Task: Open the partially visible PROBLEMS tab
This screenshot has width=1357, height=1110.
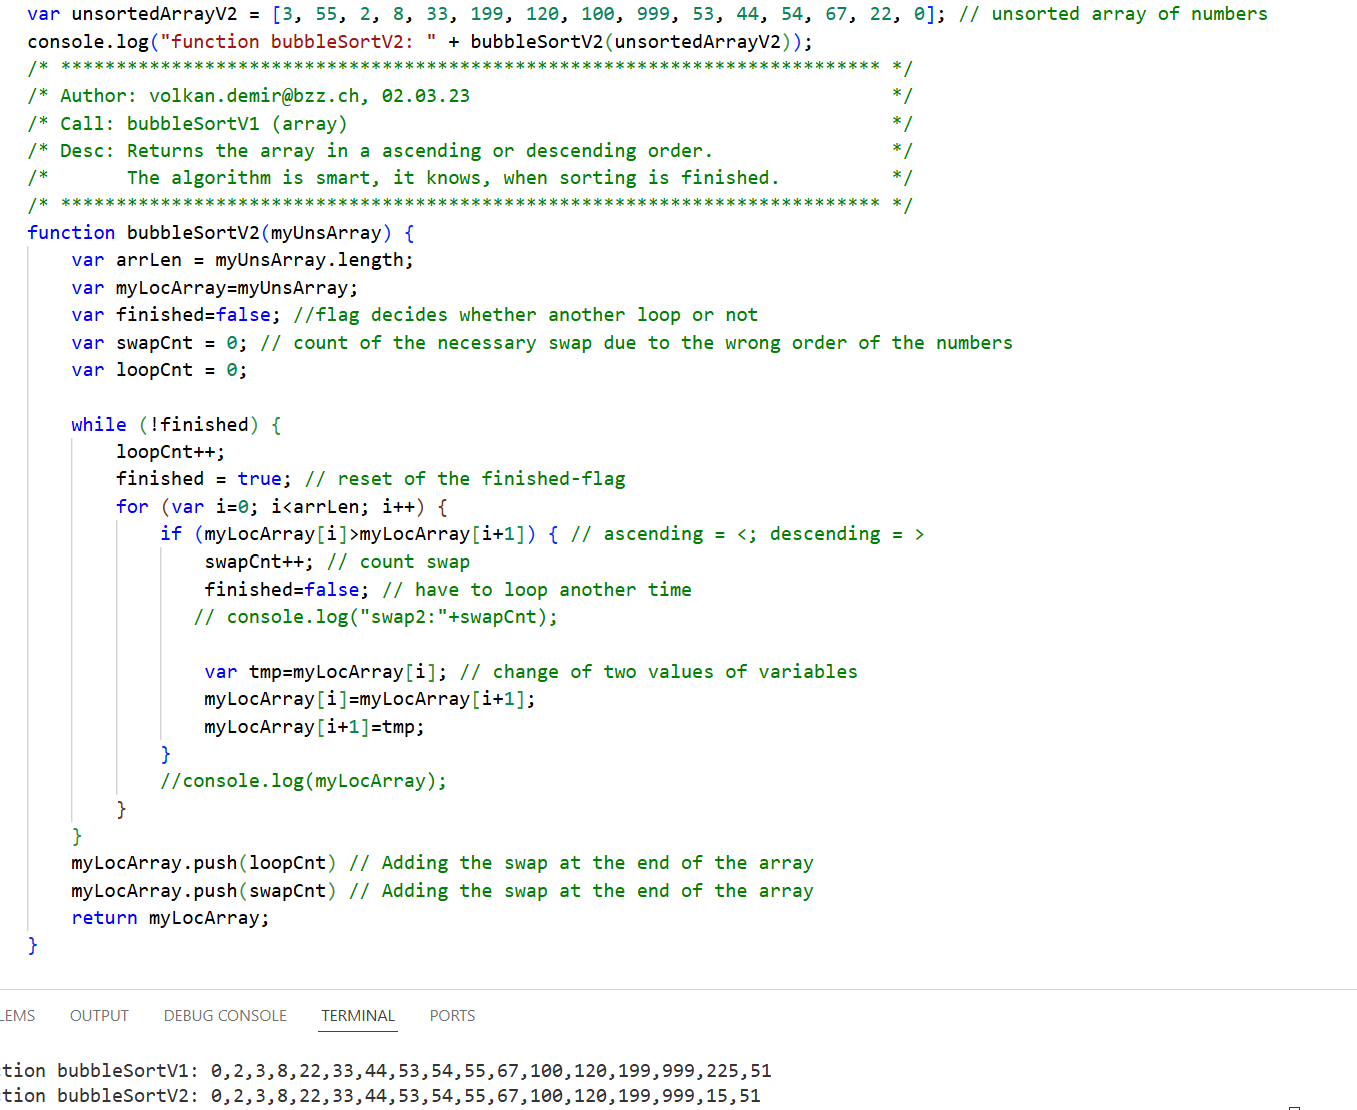Action: pyautogui.click(x=17, y=1016)
